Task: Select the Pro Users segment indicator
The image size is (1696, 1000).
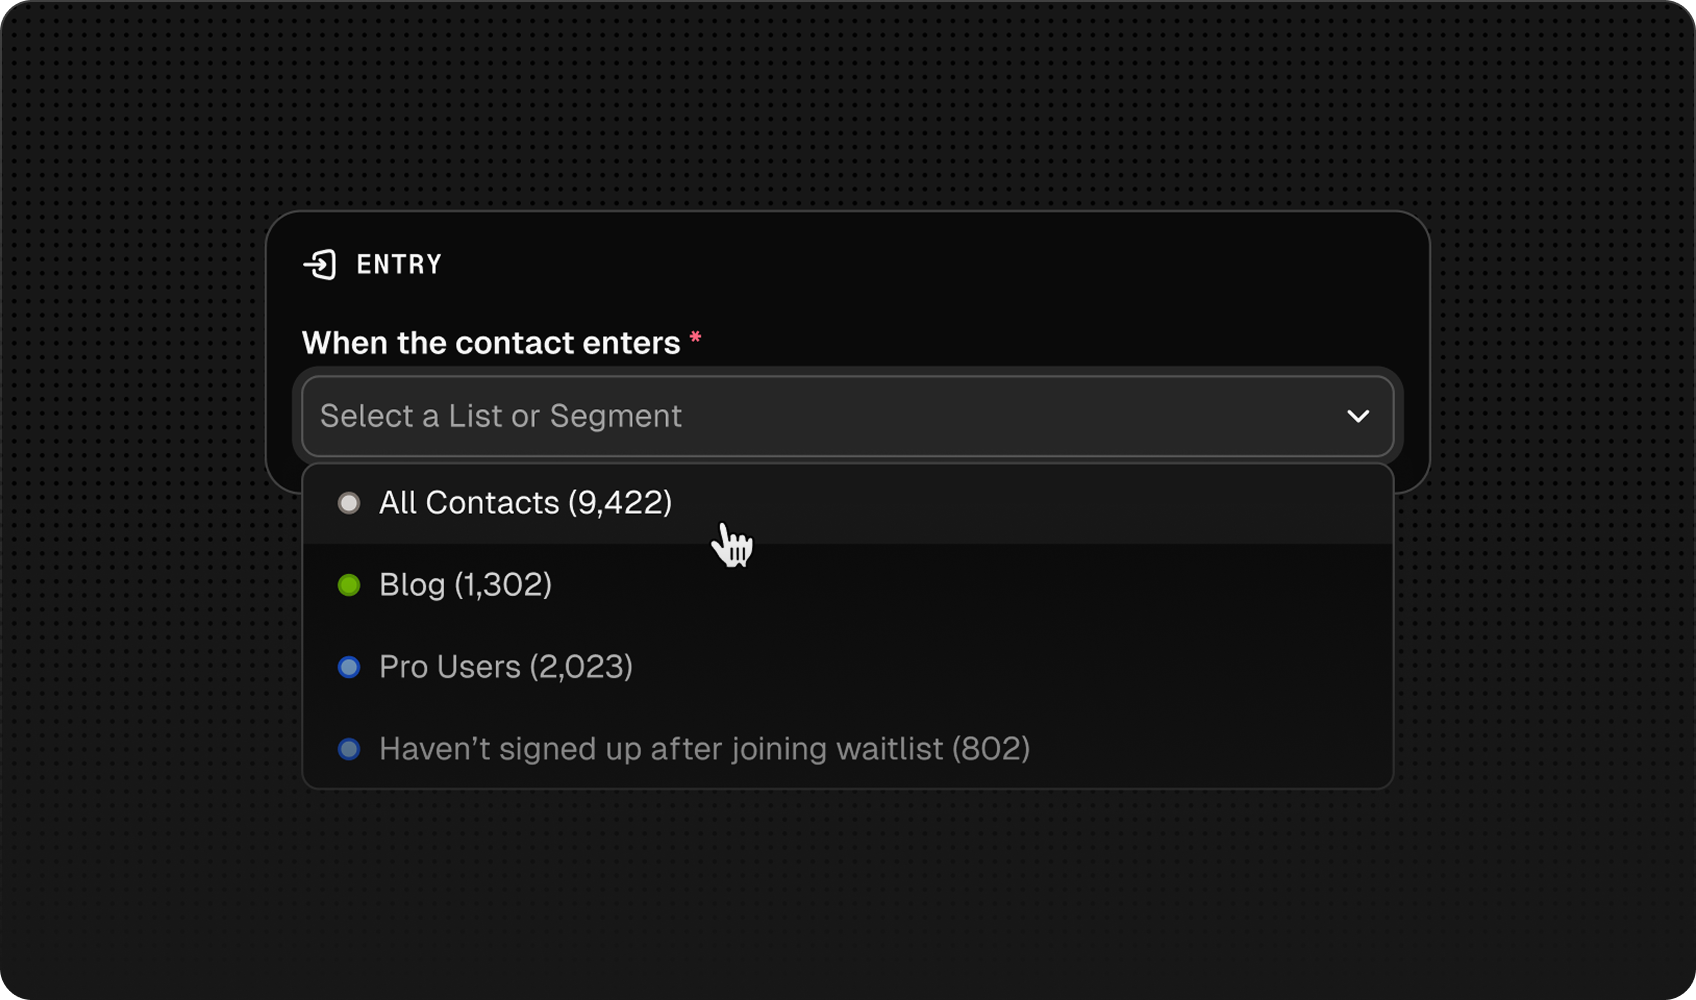Action: click(349, 667)
